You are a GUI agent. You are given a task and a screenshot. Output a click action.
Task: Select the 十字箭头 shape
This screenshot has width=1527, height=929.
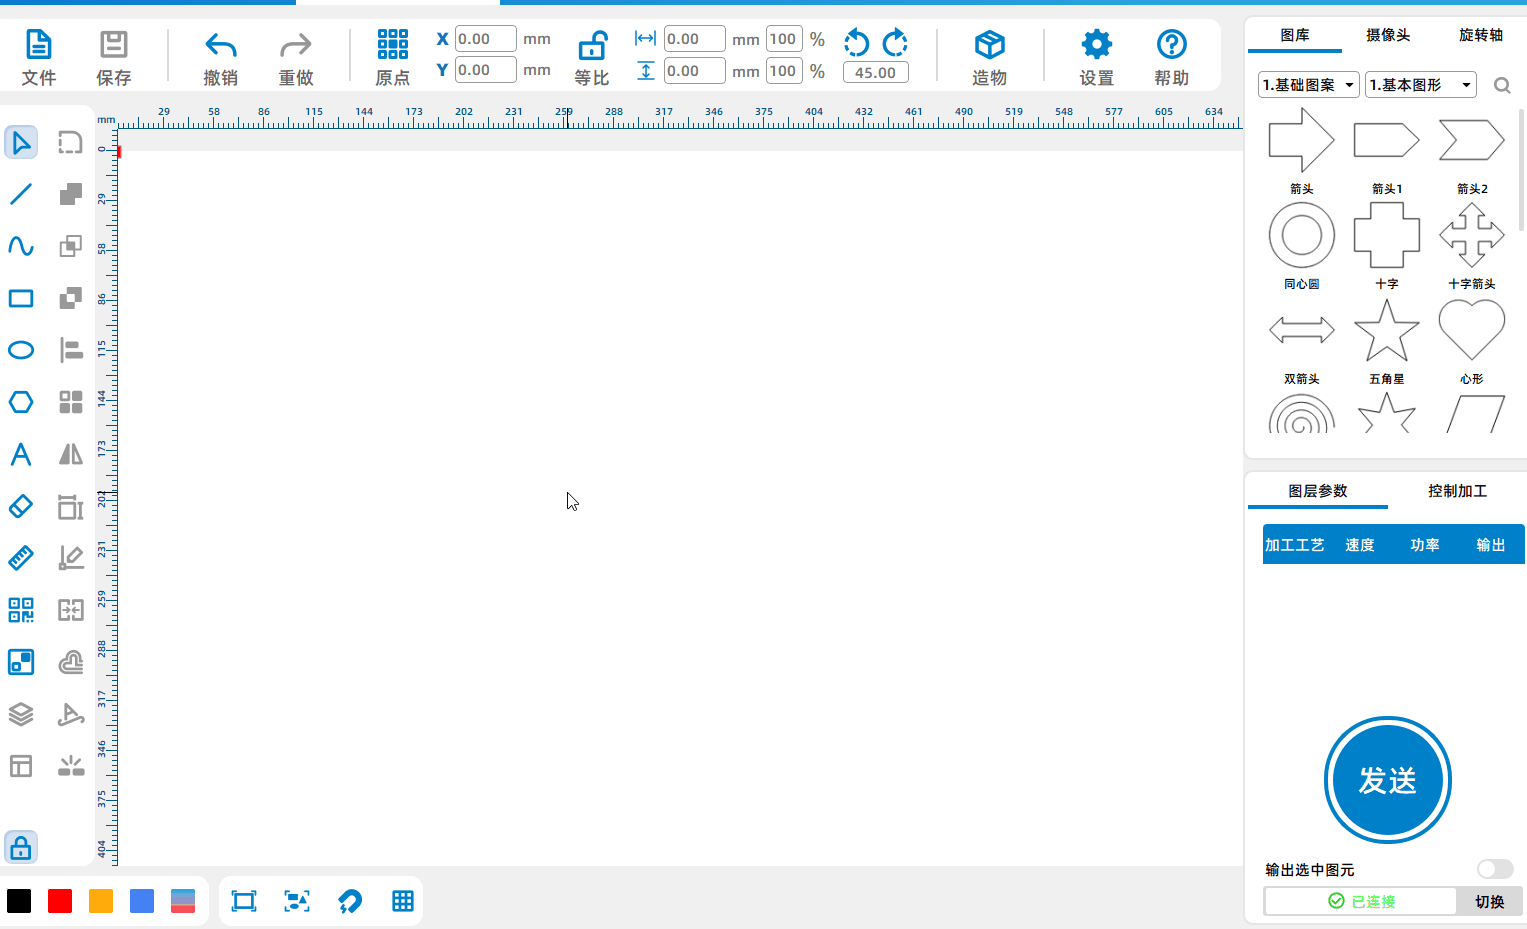click(x=1471, y=236)
